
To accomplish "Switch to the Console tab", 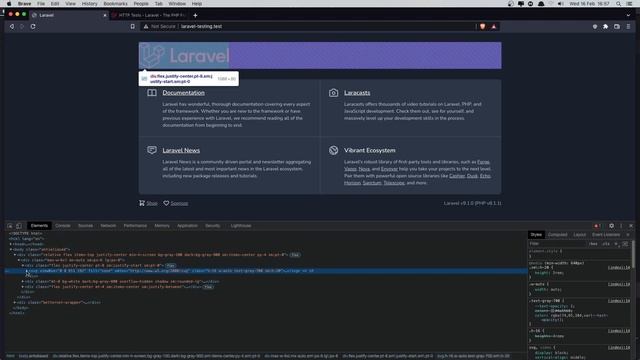I will click(x=63, y=226).
